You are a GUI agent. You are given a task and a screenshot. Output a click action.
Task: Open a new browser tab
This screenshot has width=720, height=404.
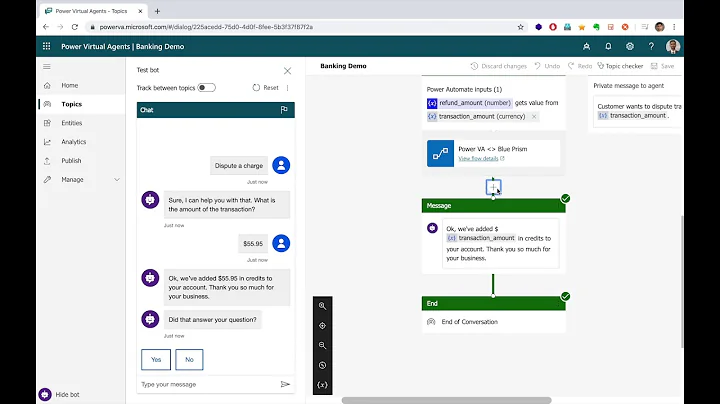[157, 11]
